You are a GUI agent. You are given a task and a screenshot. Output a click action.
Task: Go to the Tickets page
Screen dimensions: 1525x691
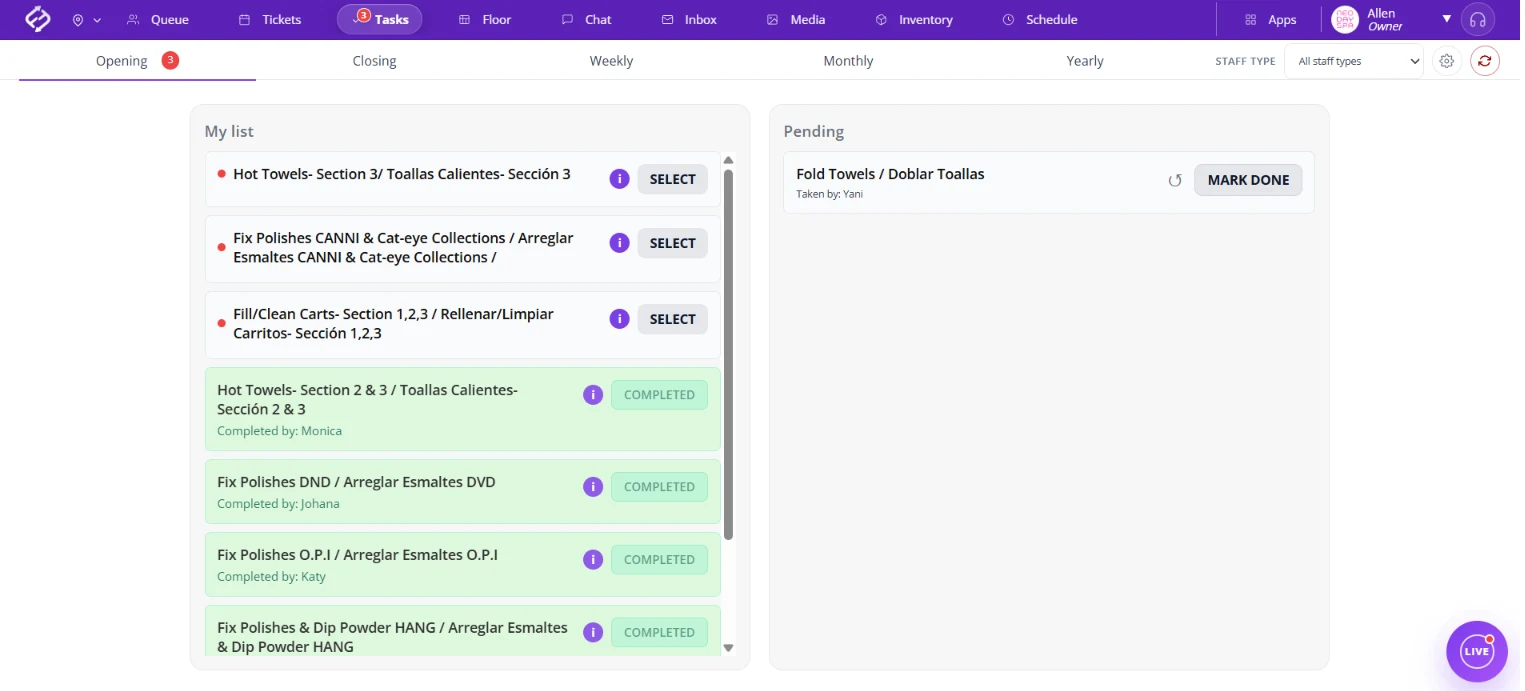(x=270, y=20)
